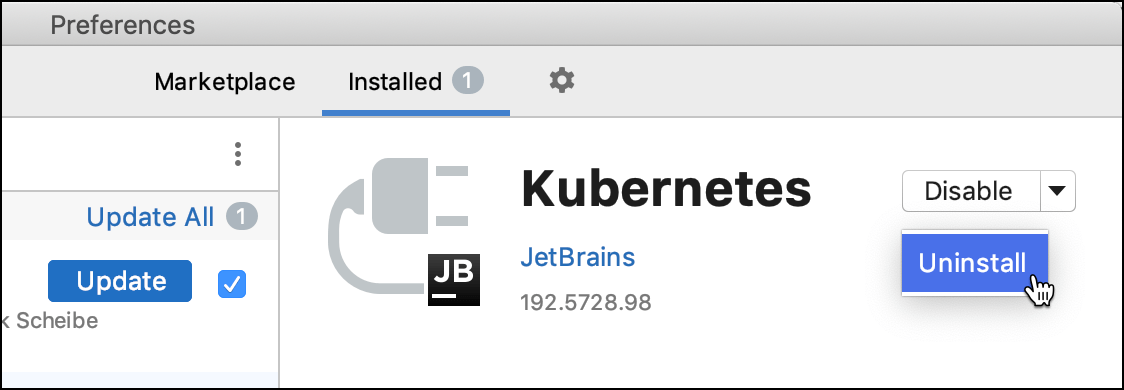1124x390 pixels.
Task: Click the Update All link
Action: pos(151,217)
